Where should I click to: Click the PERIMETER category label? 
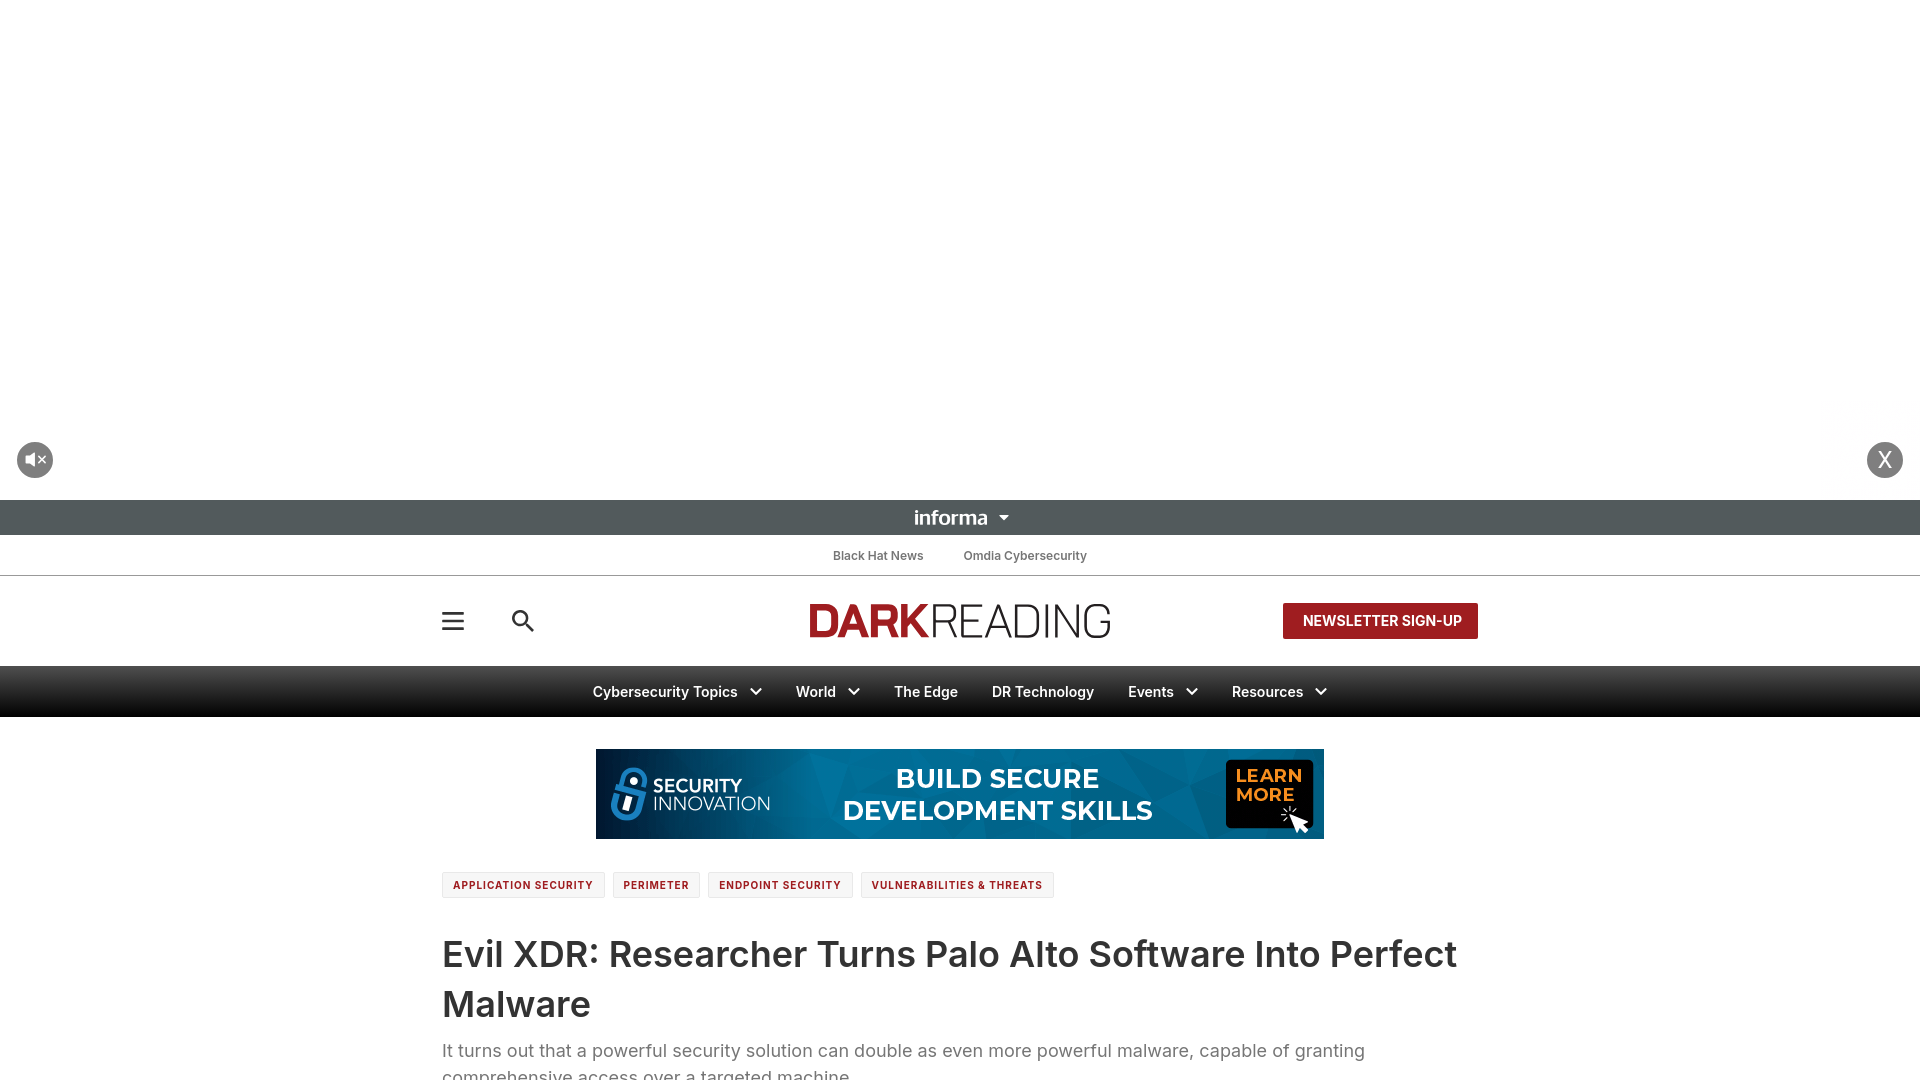click(x=655, y=885)
